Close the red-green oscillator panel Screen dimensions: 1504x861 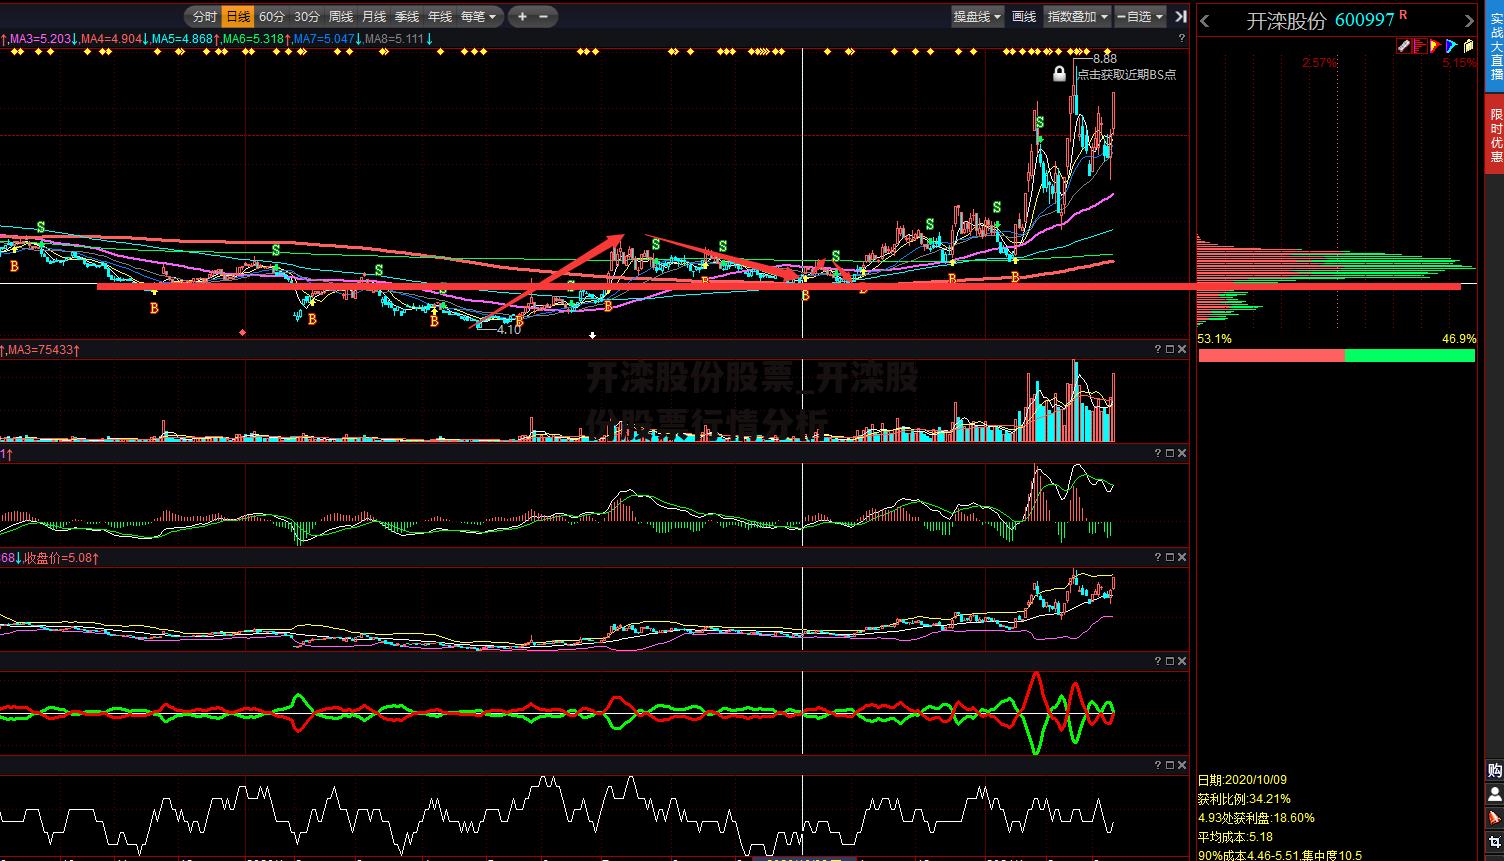1182,661
